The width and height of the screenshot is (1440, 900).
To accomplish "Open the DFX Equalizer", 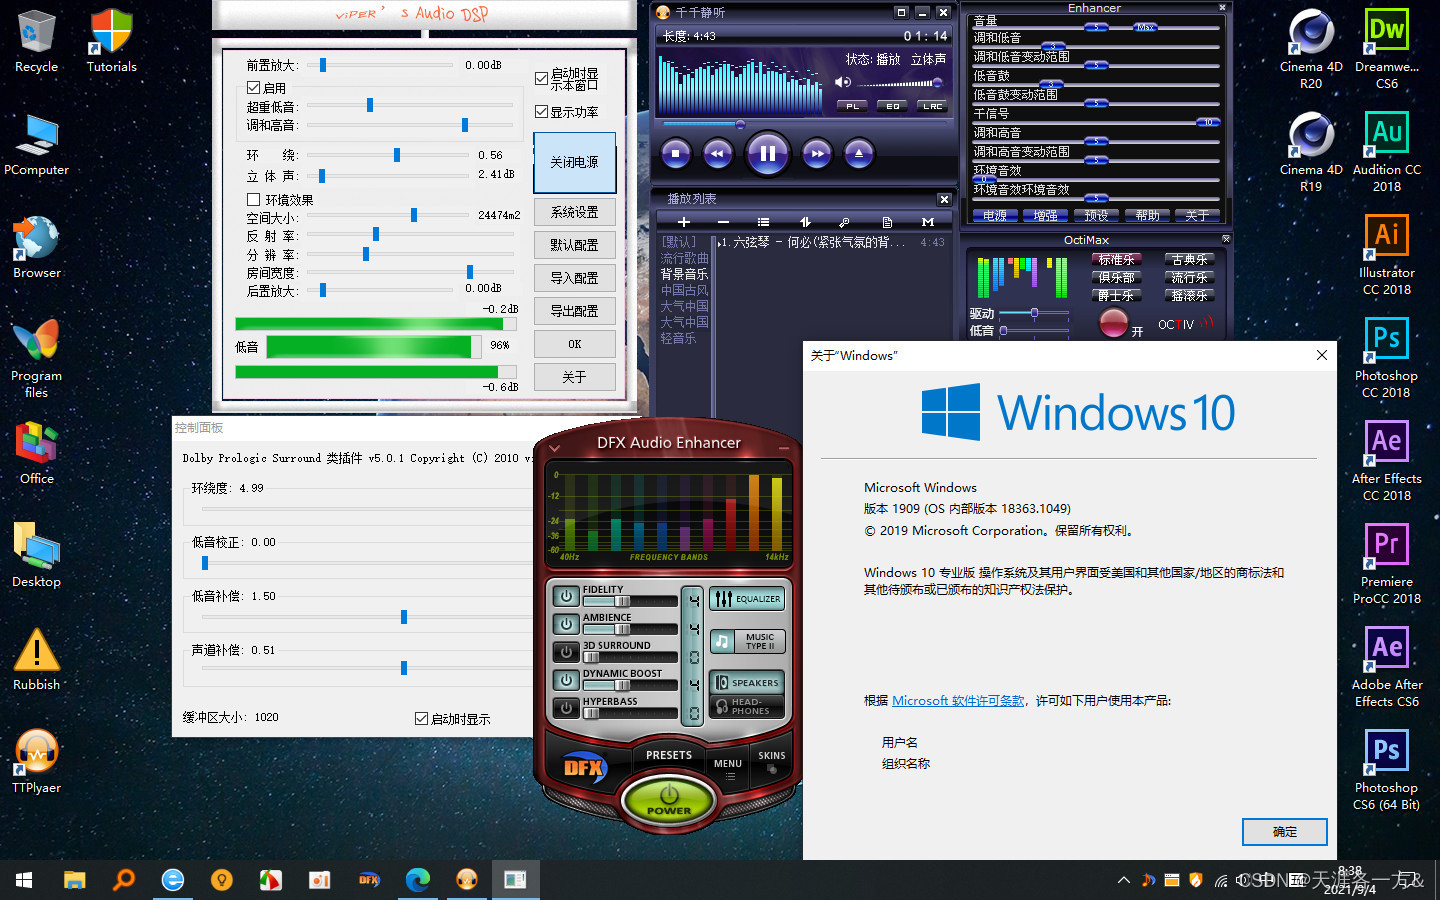I will (748, 599).
